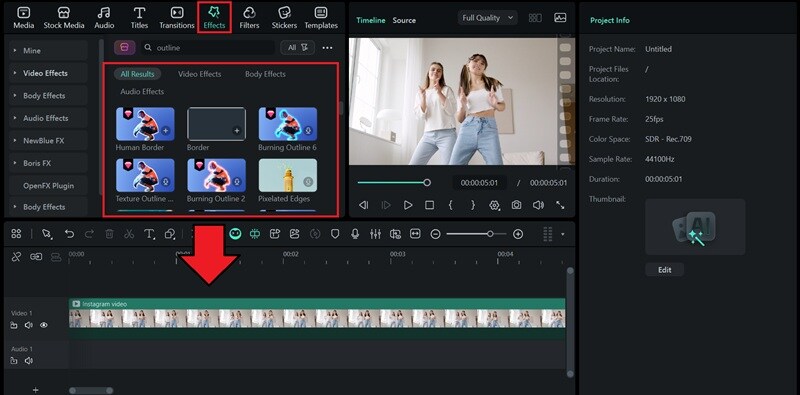This screenshot has width=800, height=395.
Task: Select the Burning Outline 2 effect thumbnail
Action: [216, 175]
